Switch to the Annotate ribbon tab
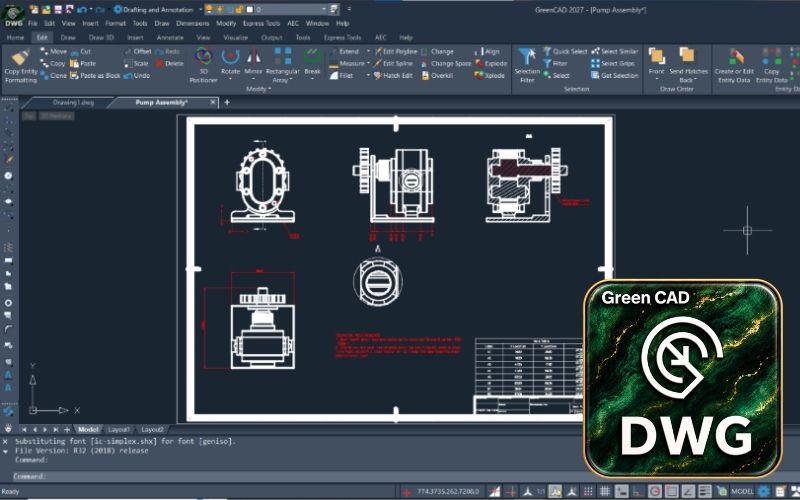800x500 pixels. point(170,37)
